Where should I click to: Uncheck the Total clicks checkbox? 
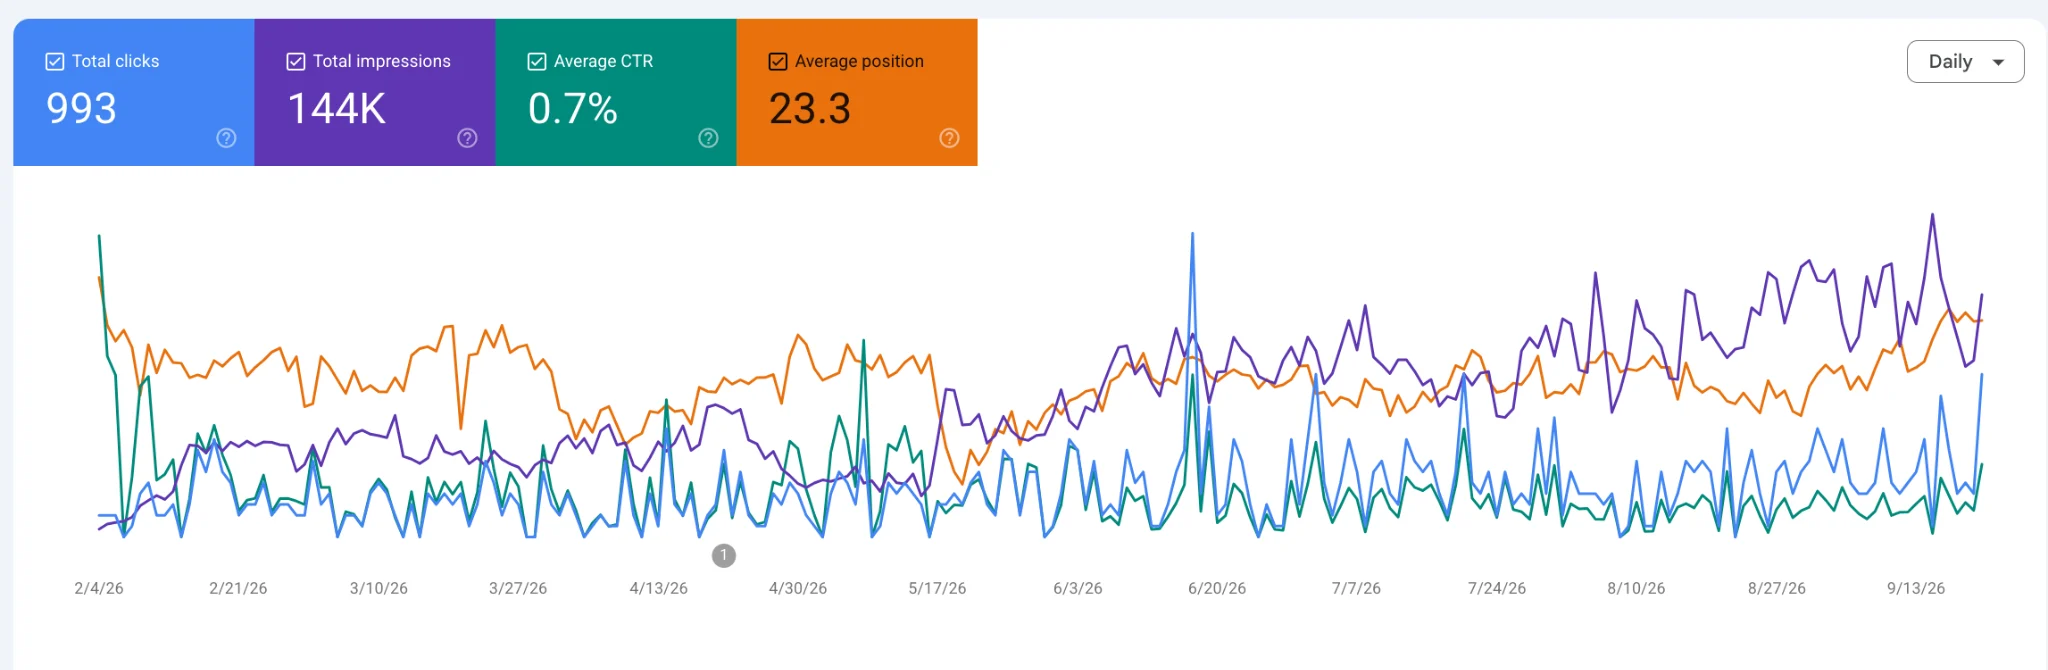[55, 62]
